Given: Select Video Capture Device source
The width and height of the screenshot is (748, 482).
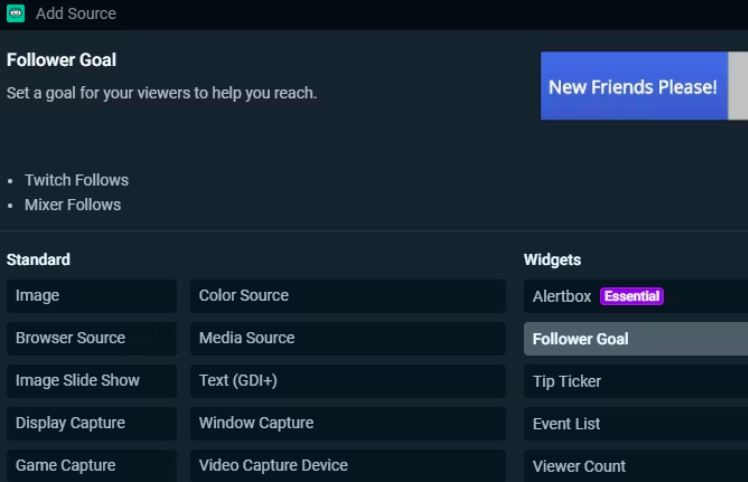Looking at the screenshot, I should [x=348, y=465].
